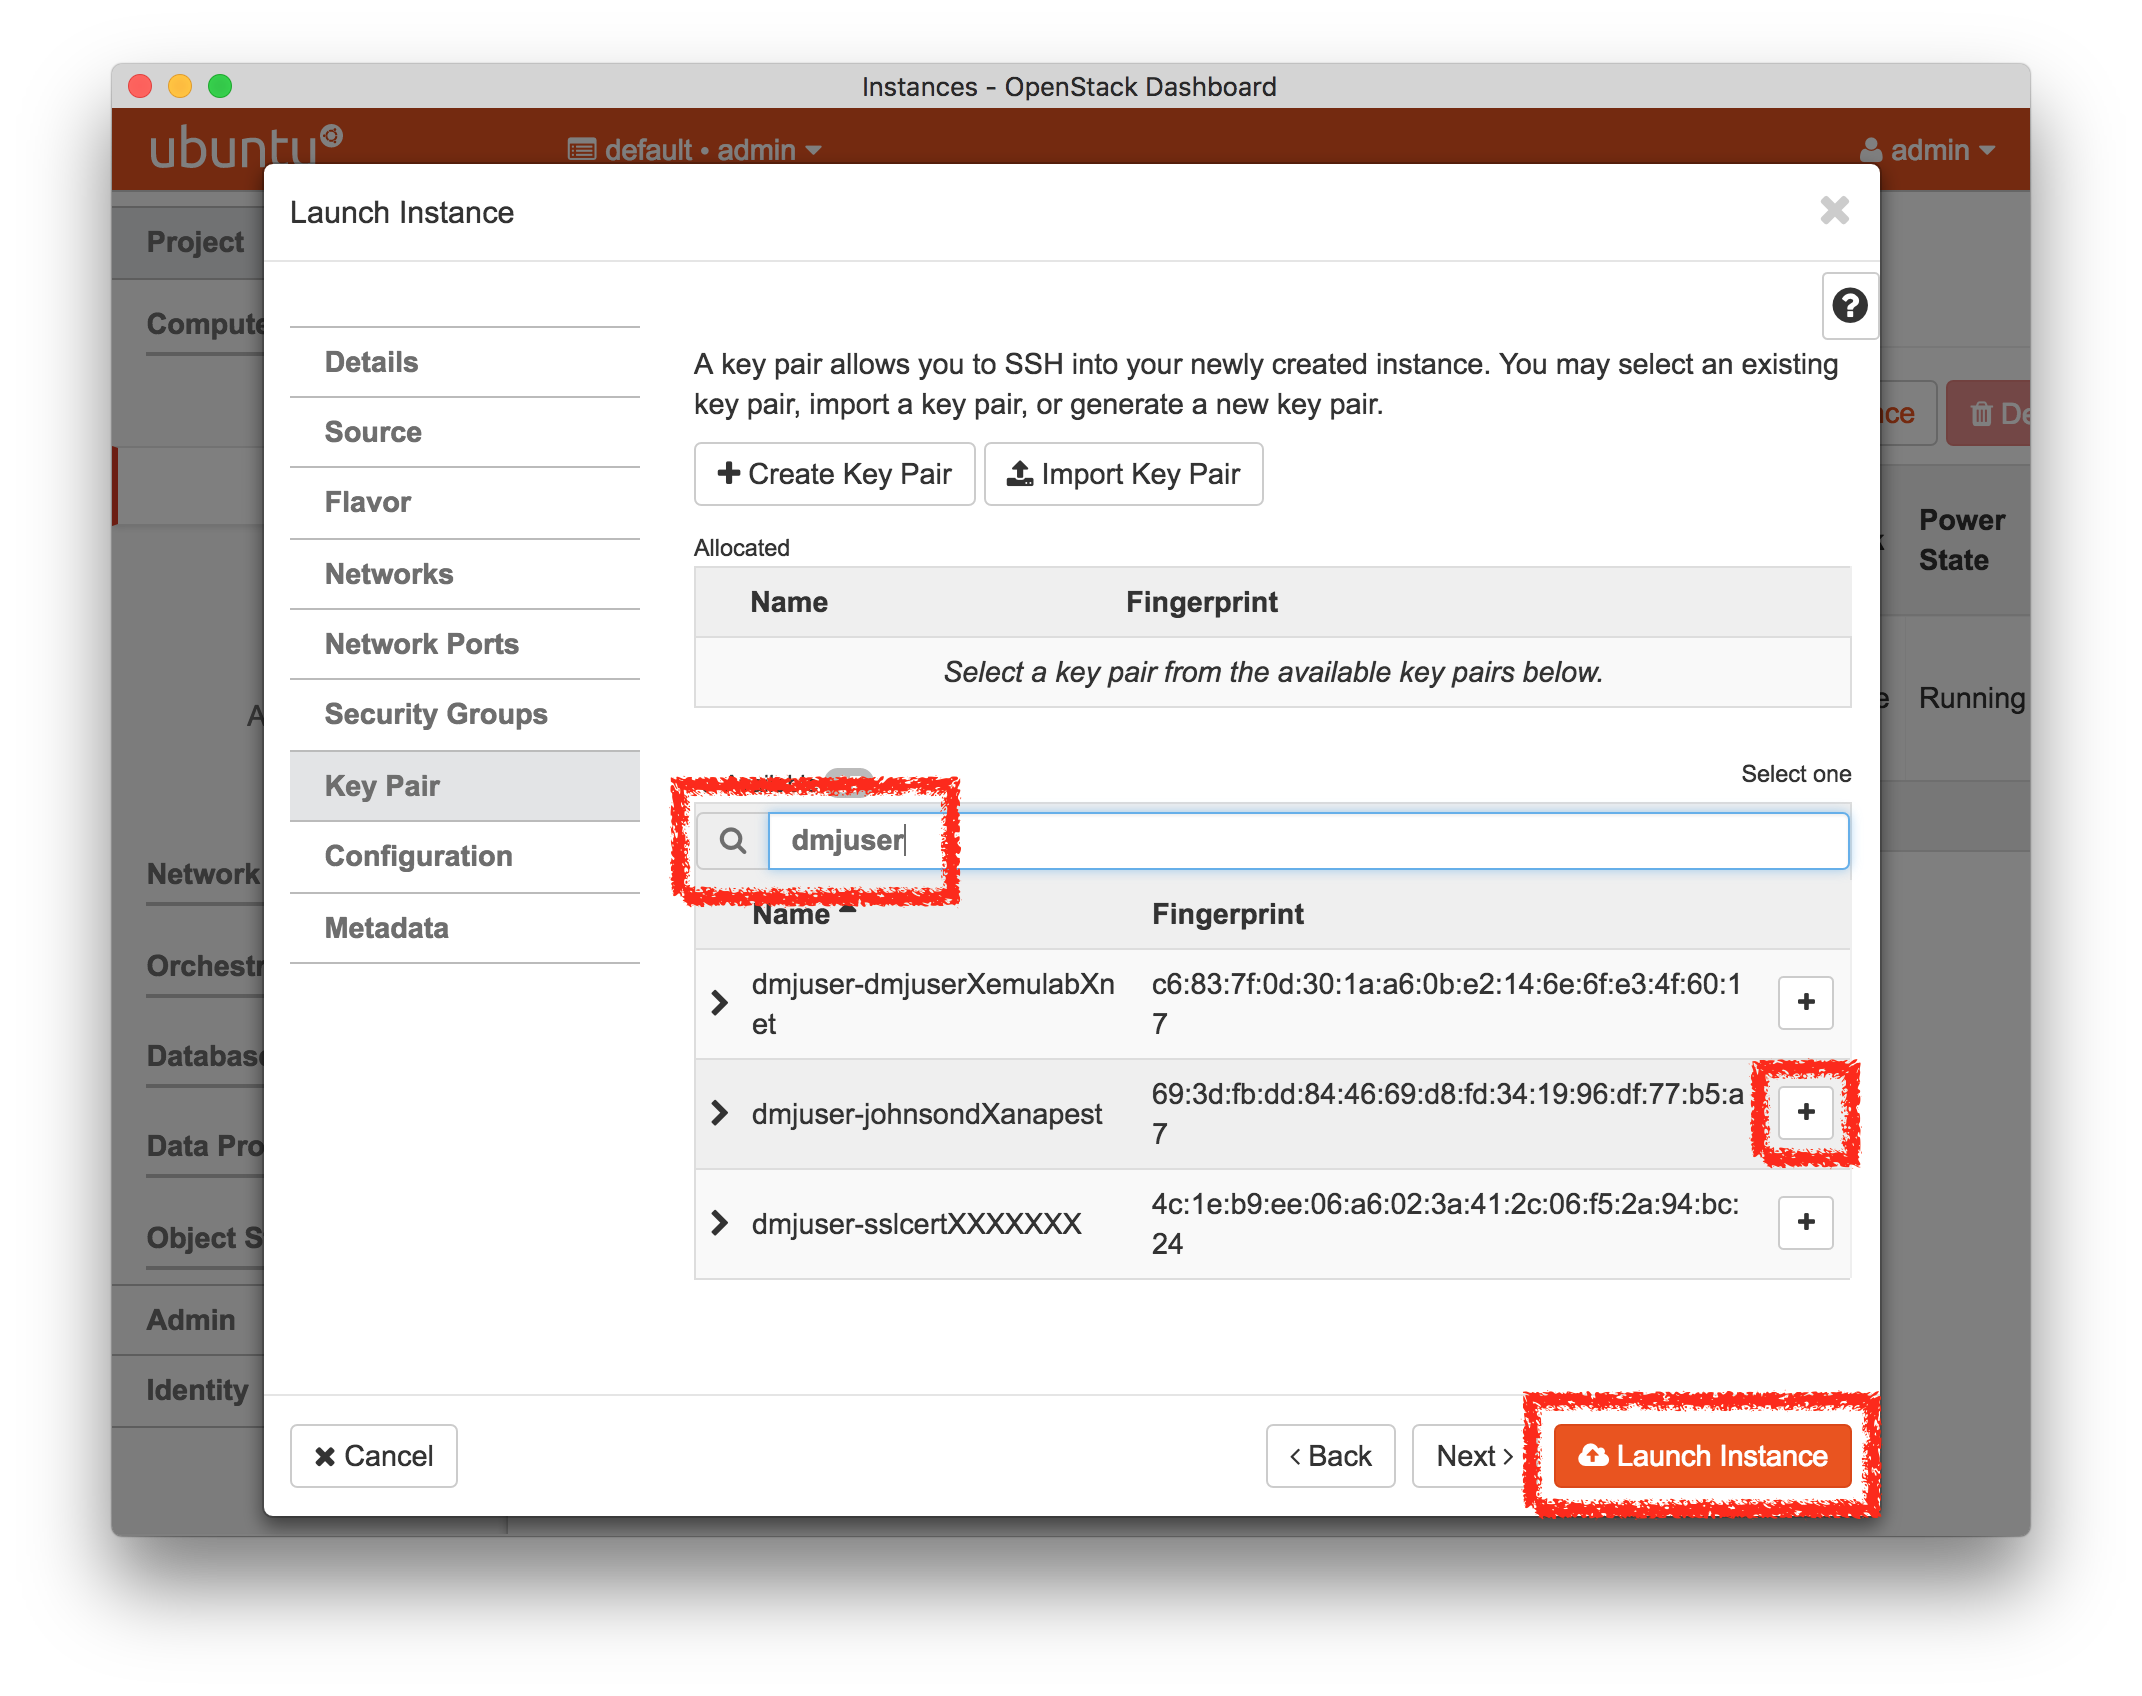Click the search magnifier icon
This screenshot has height=1696, width=2142.
pos(732,842)
